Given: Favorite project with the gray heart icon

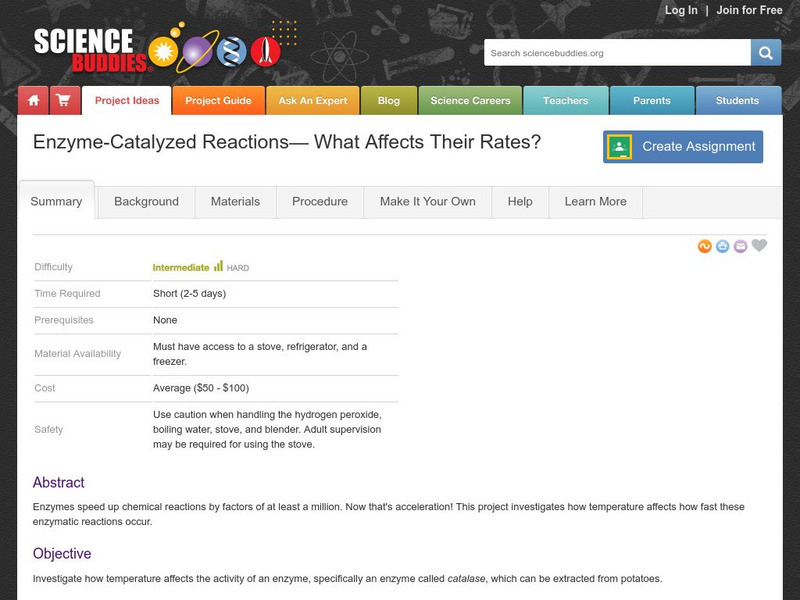Looking at the screenshot, I should [x=760, y=246].
